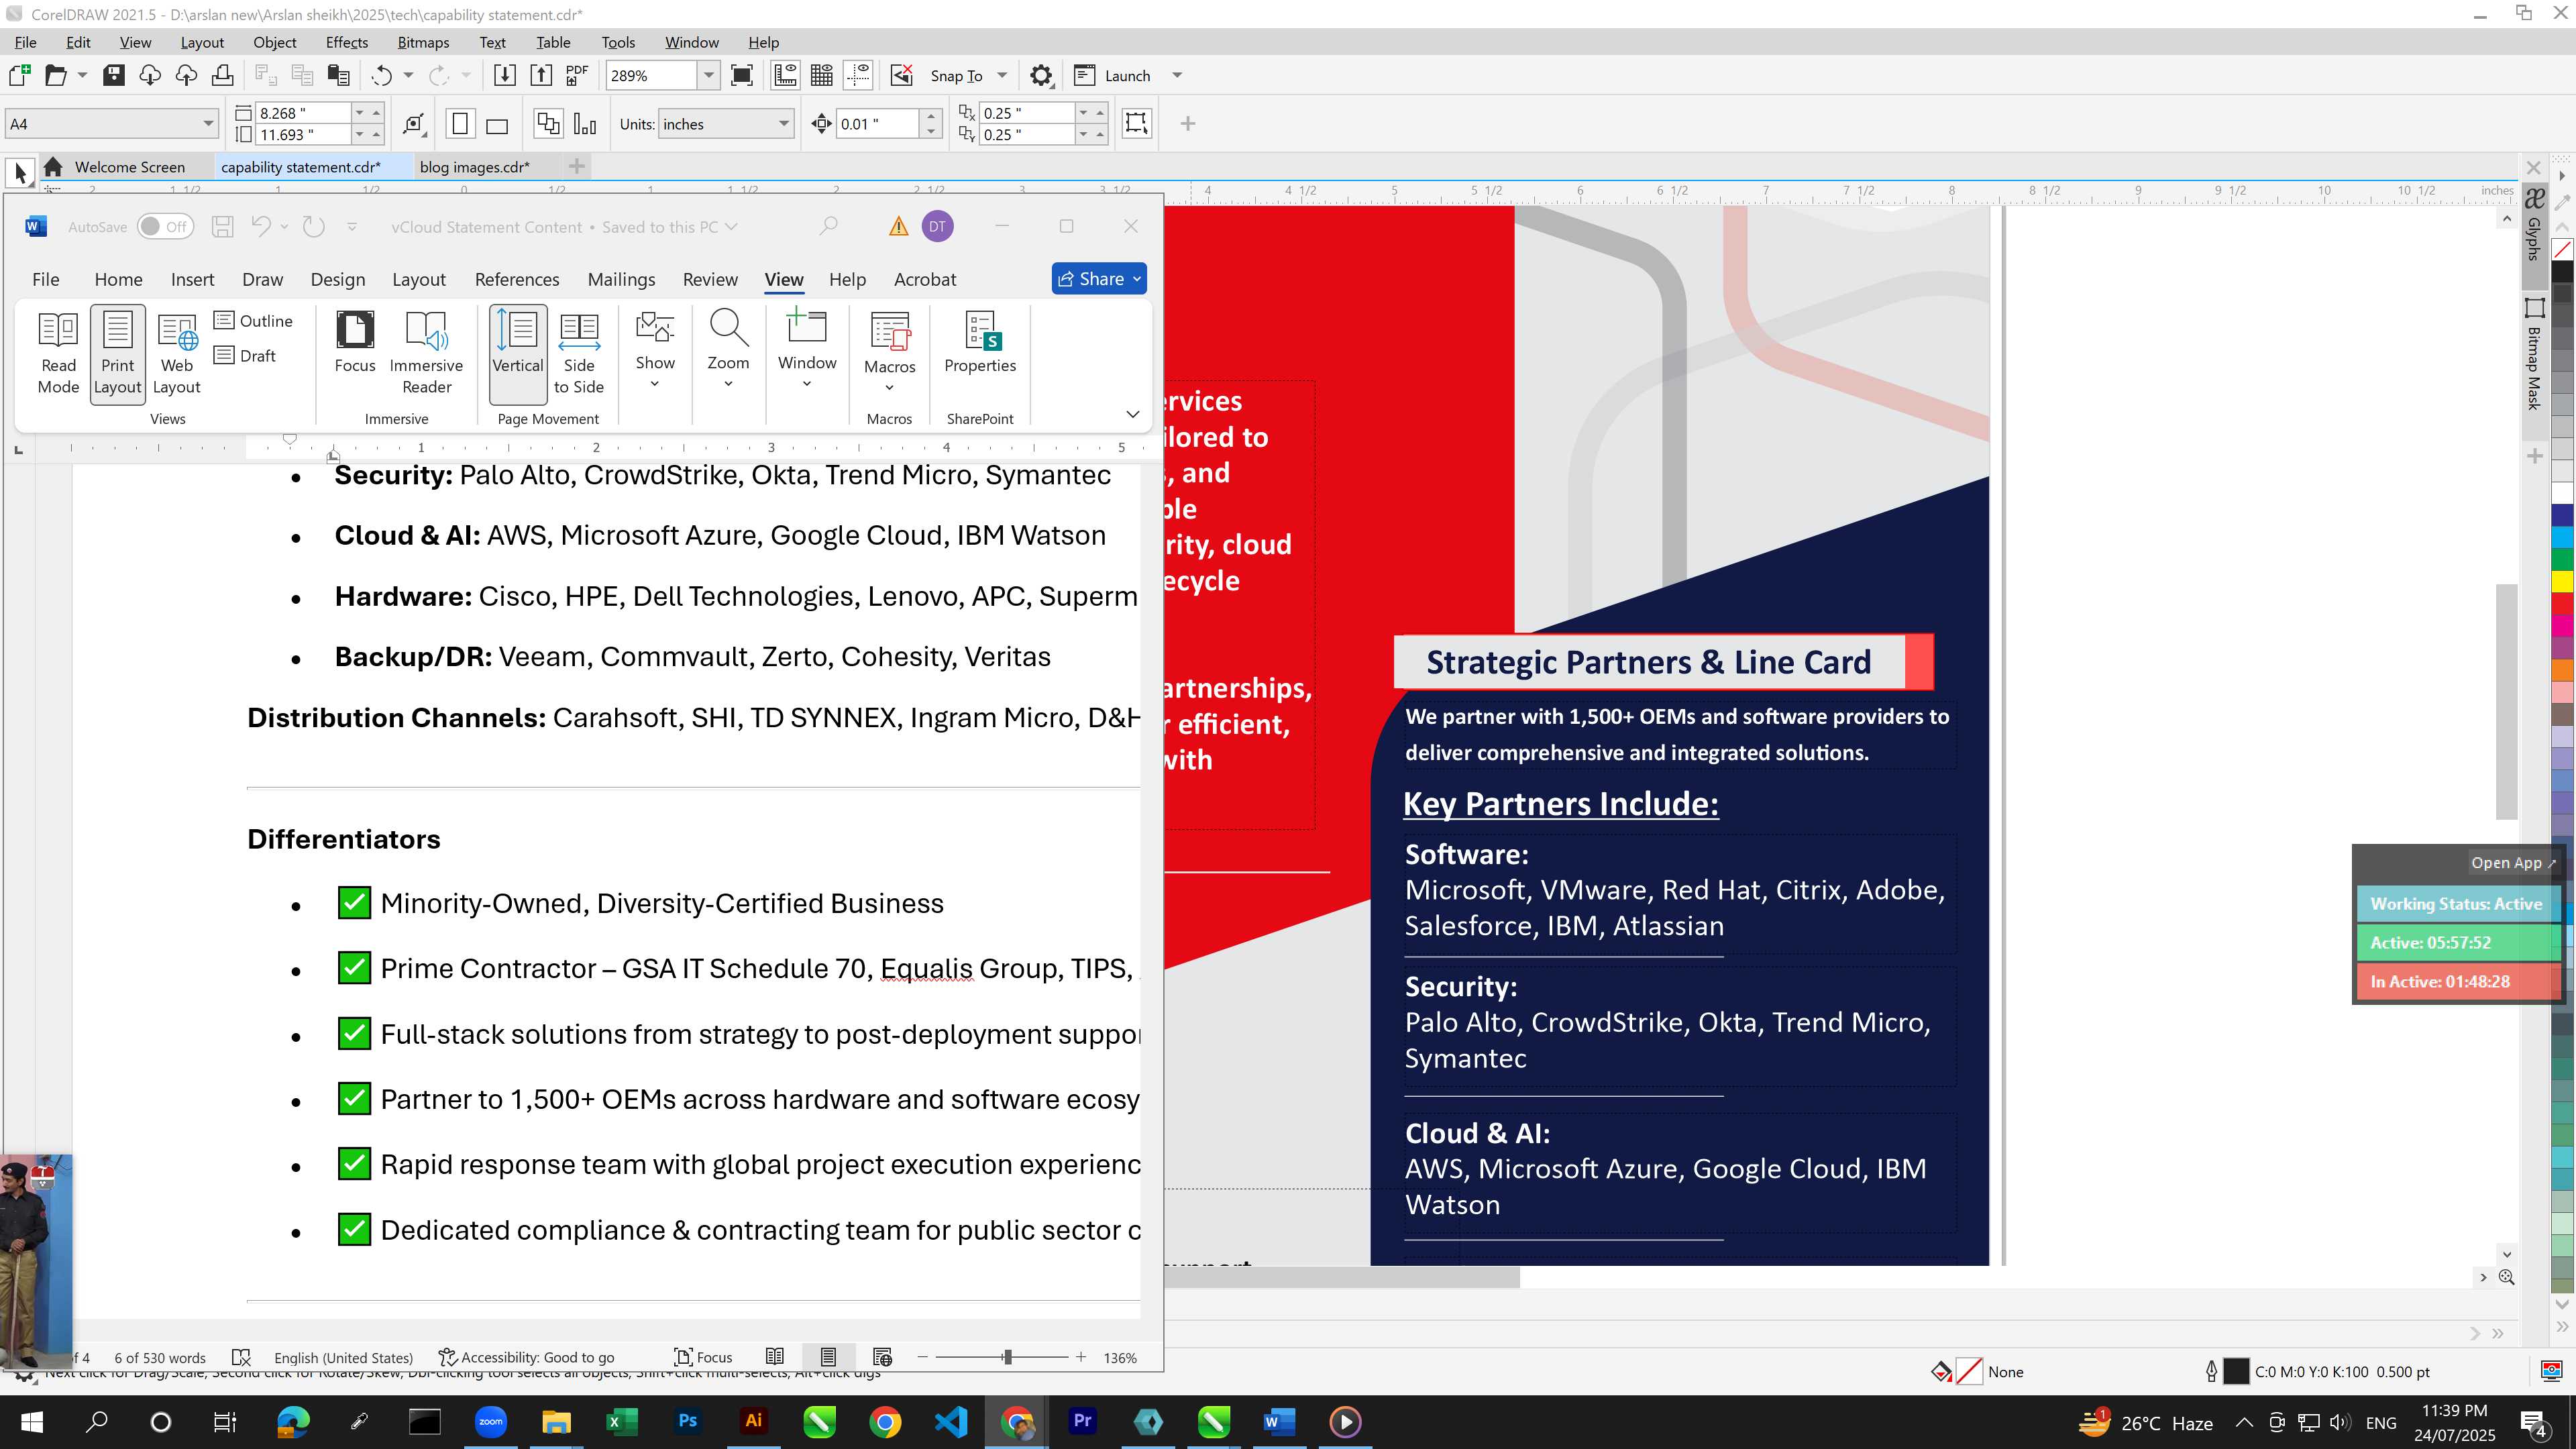
Task: Open the CorelDRAW Bitmaps menu
Action: pyautogui.click(x=423, y=42)
